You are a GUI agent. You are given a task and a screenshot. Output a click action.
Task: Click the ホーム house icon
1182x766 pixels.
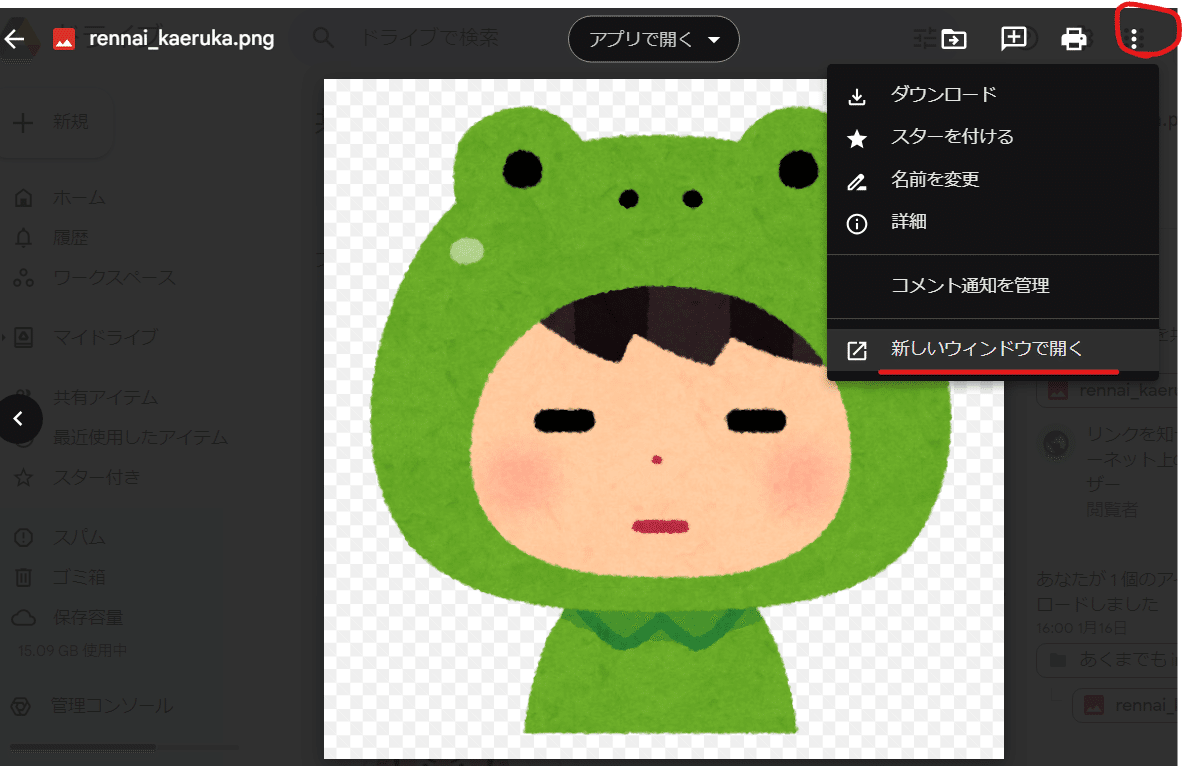23,198
